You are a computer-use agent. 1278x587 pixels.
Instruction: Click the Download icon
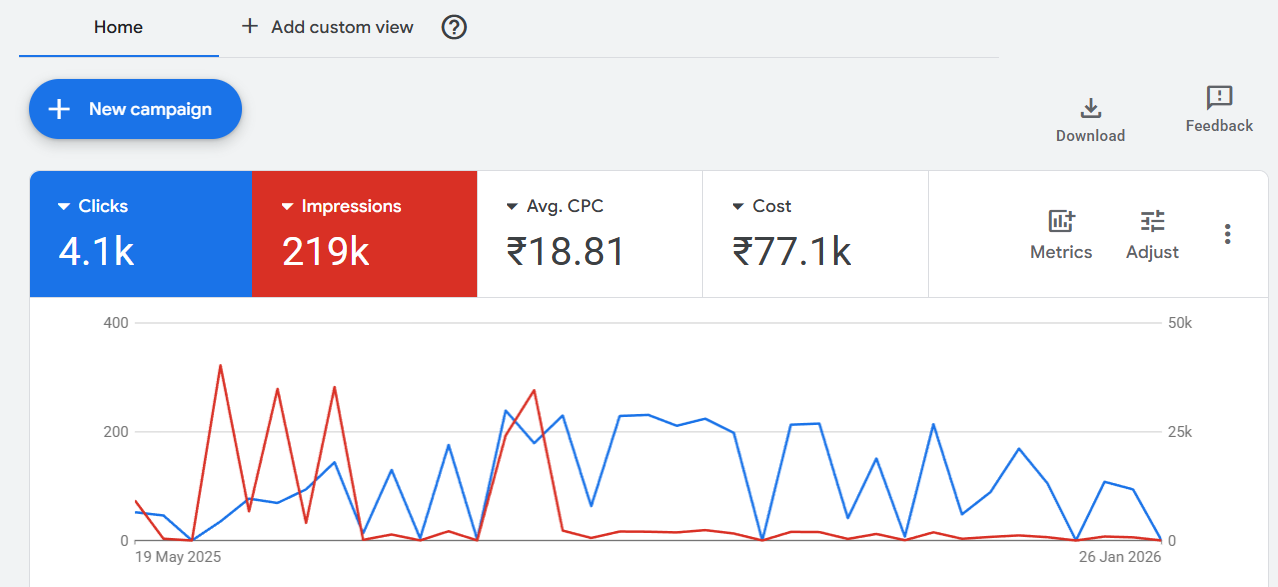[x=1090, y=108]
